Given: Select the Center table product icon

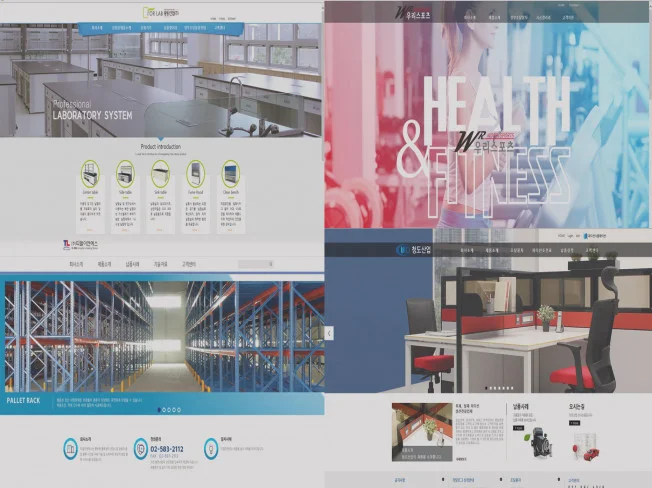Looking at the screenshot, I should 90,174.
